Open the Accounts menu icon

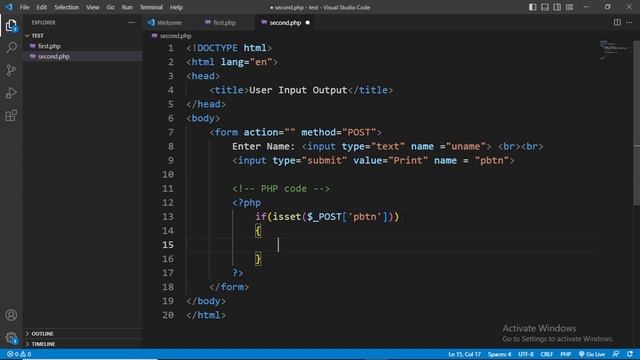(11, 315)
